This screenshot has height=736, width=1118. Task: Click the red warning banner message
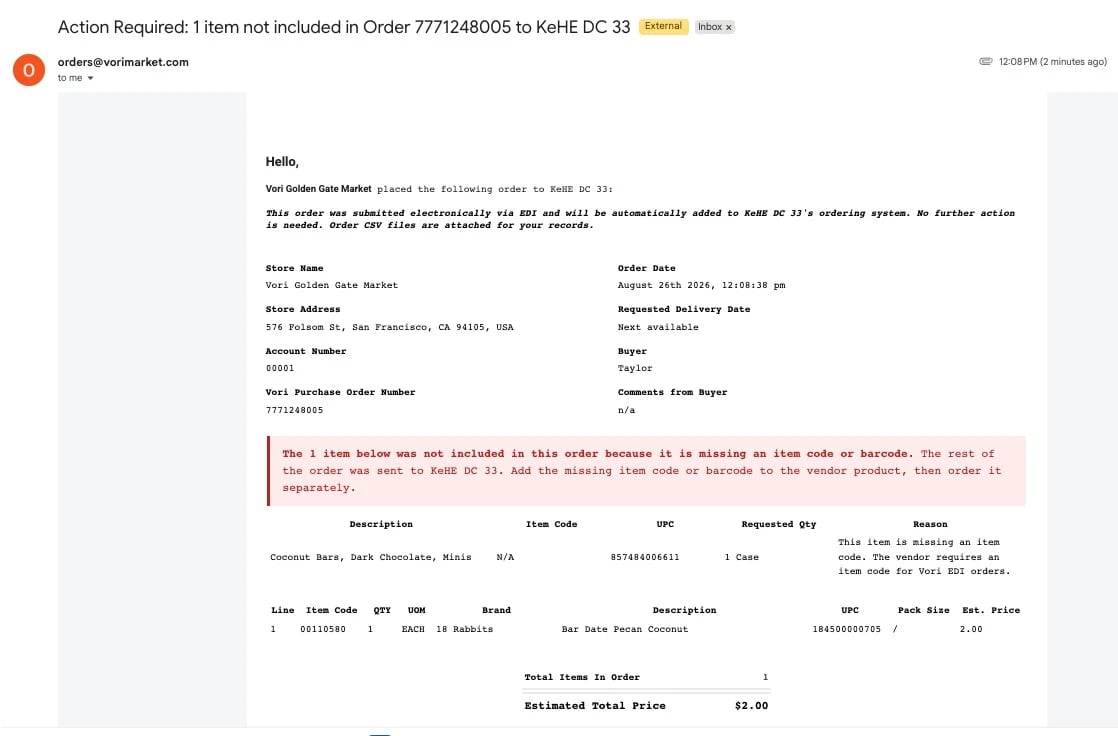pos(647,471)
